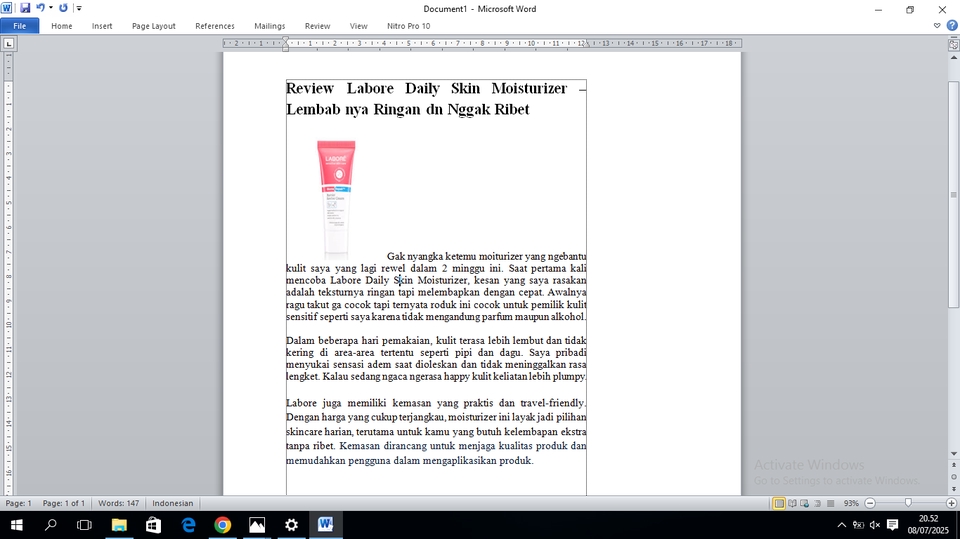Select the Labore product tube image
Viewport: 960px width, 539px height.
pyautogui.click(x=336, y=199)
